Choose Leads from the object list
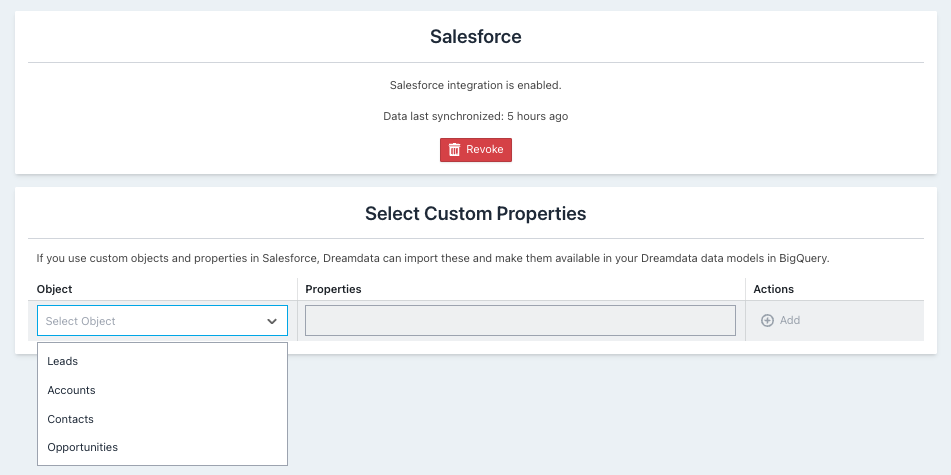 [163, 362]
